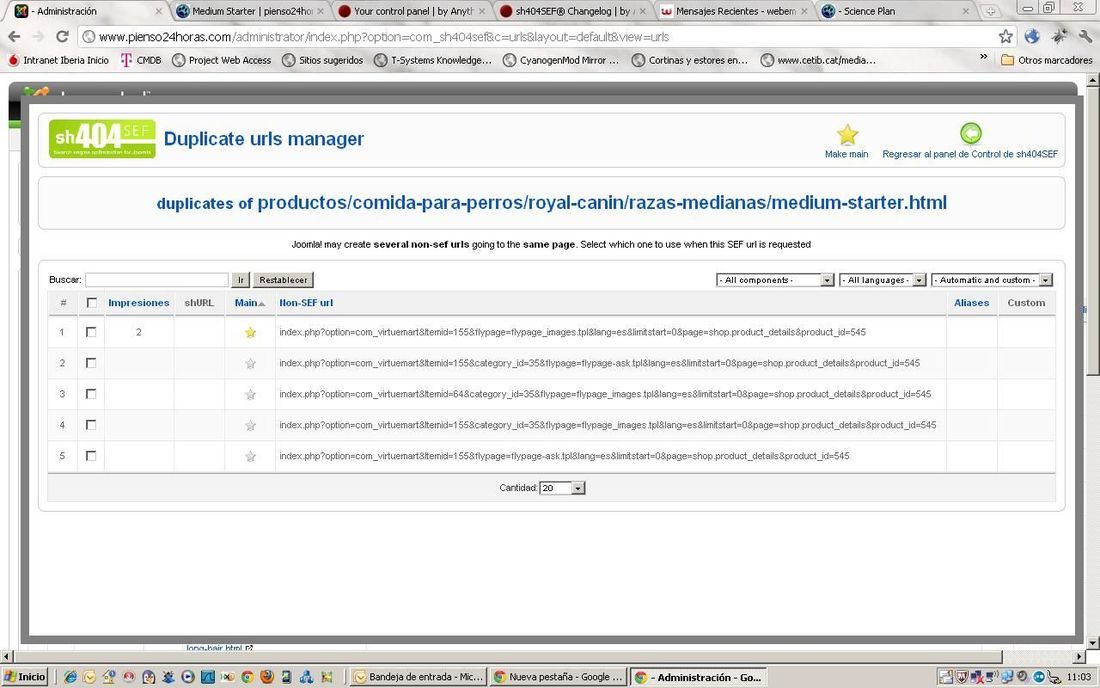The image size is (1100, 688).
Task: Click the gold main star in row 1
Action: coord(250,332)
